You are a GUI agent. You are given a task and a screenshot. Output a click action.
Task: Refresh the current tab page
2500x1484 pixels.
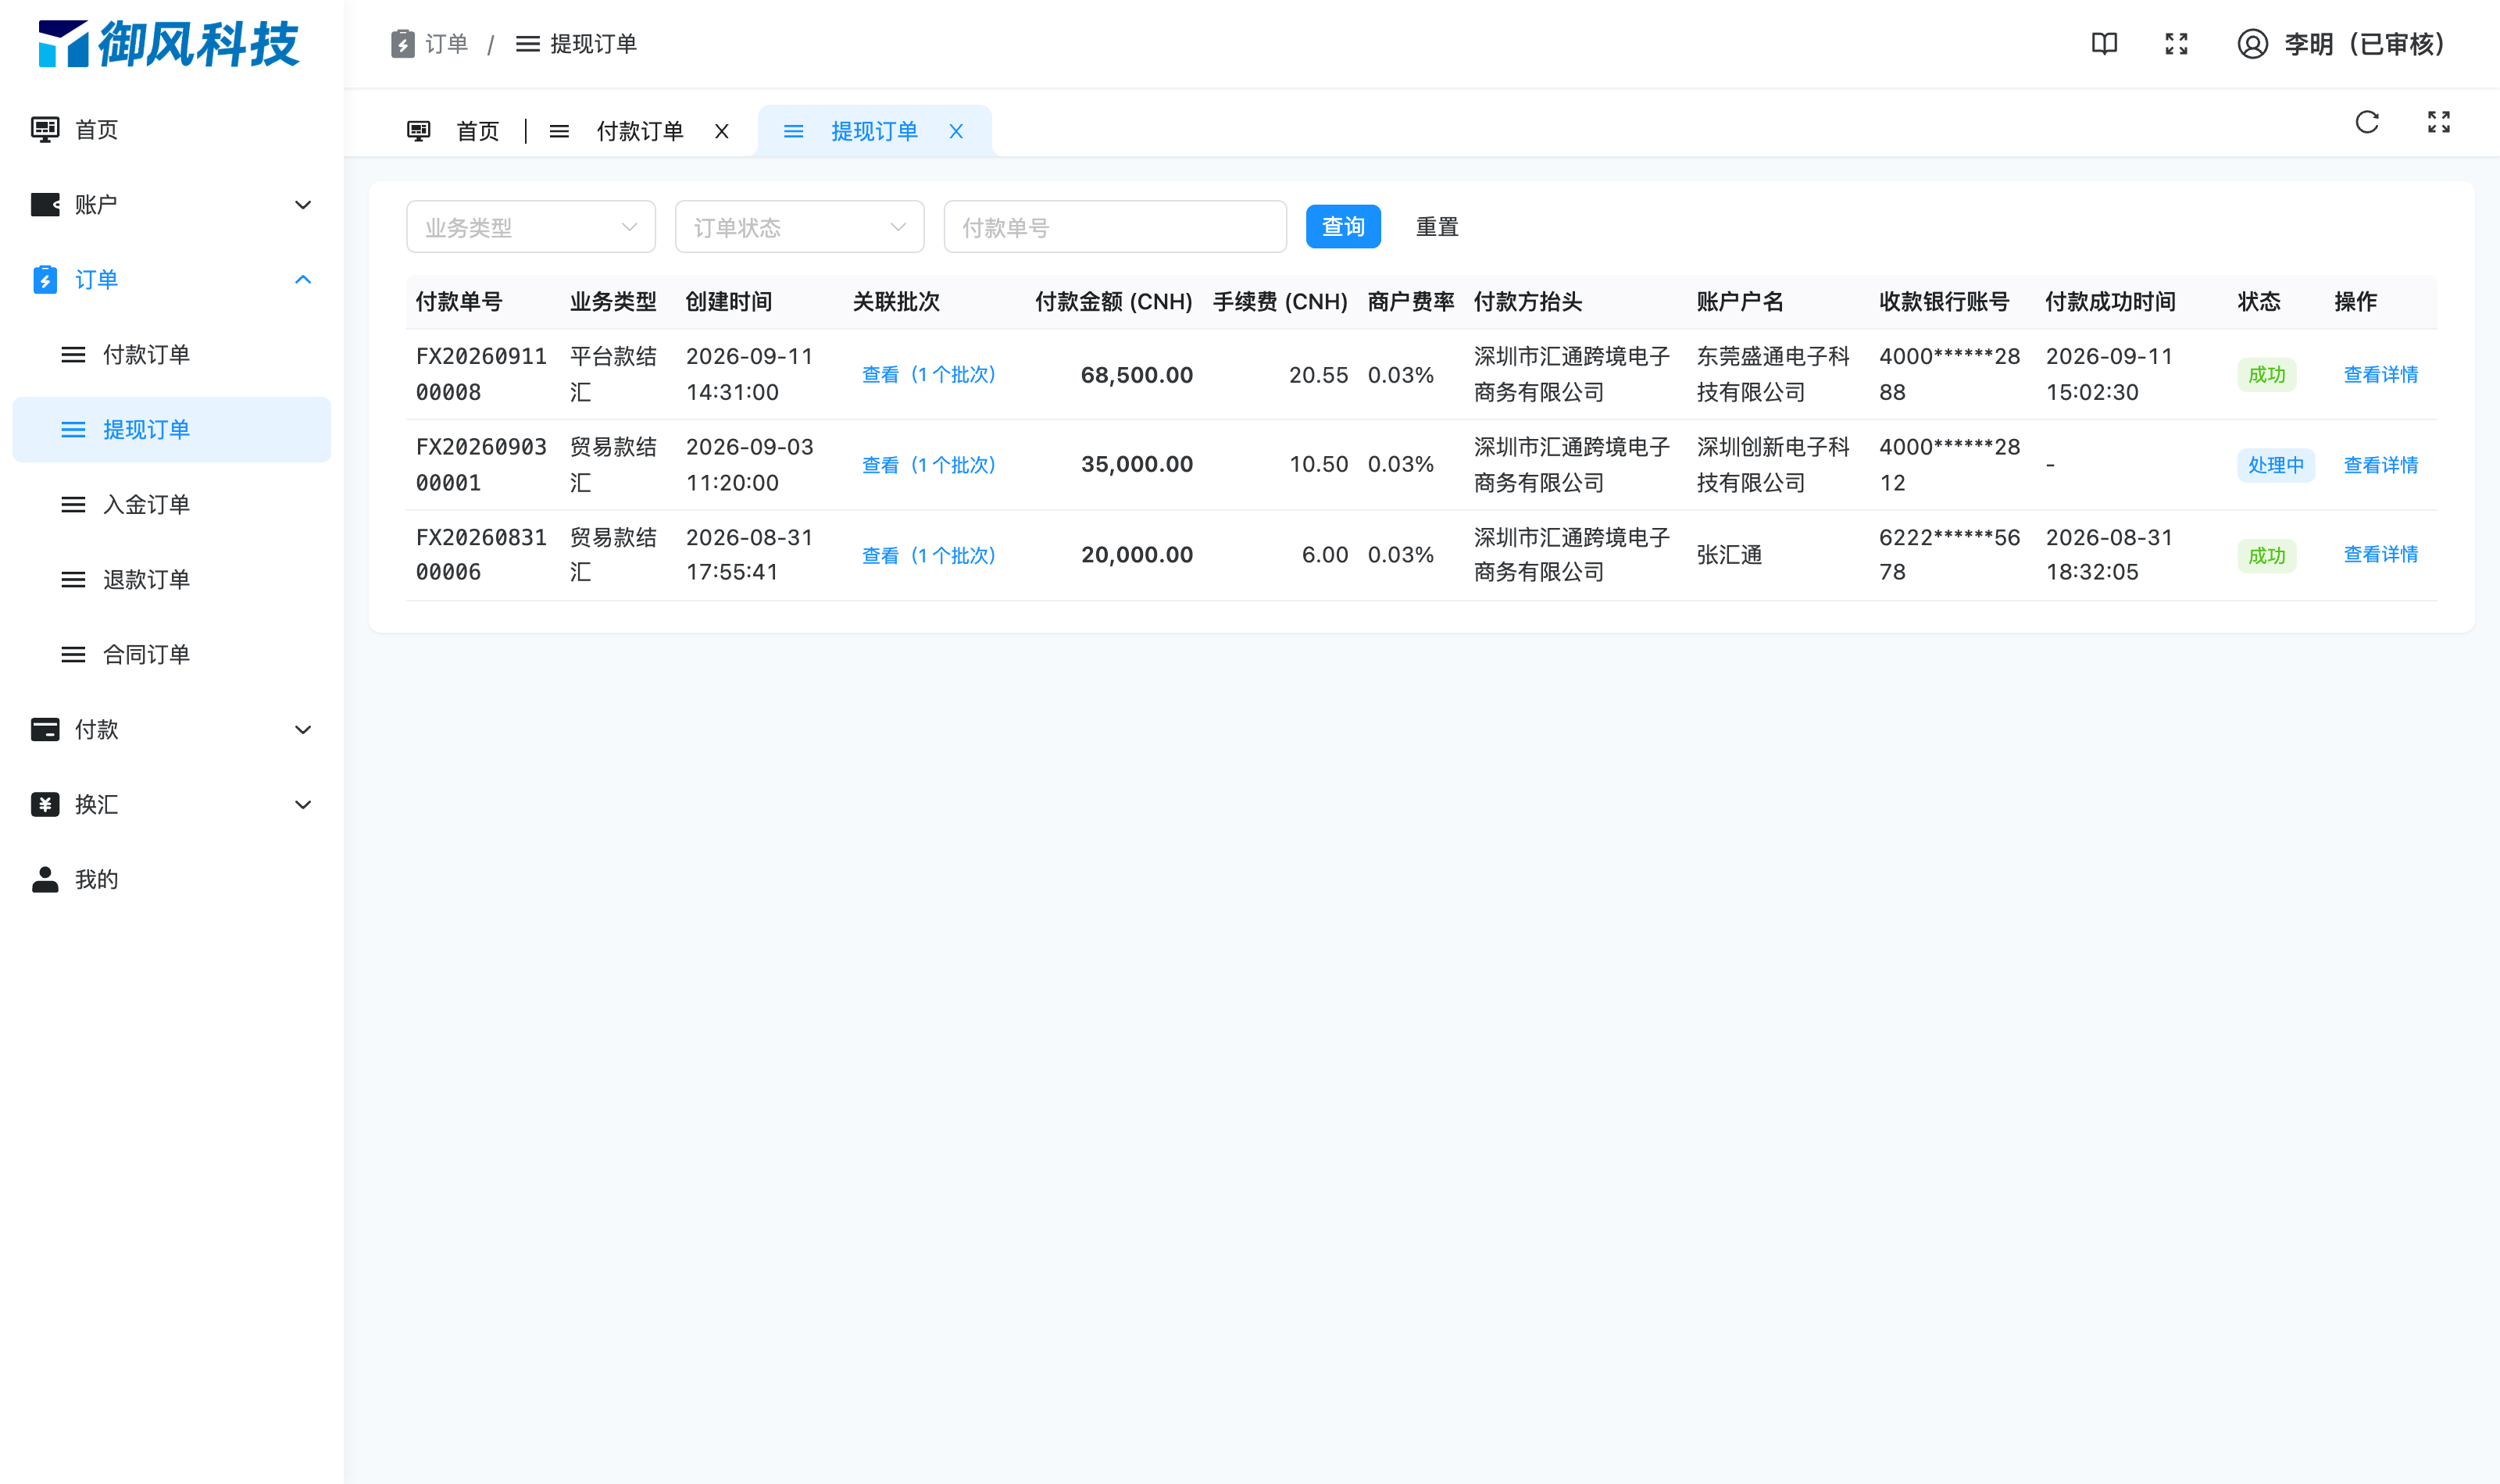[x=2366, y=122]
